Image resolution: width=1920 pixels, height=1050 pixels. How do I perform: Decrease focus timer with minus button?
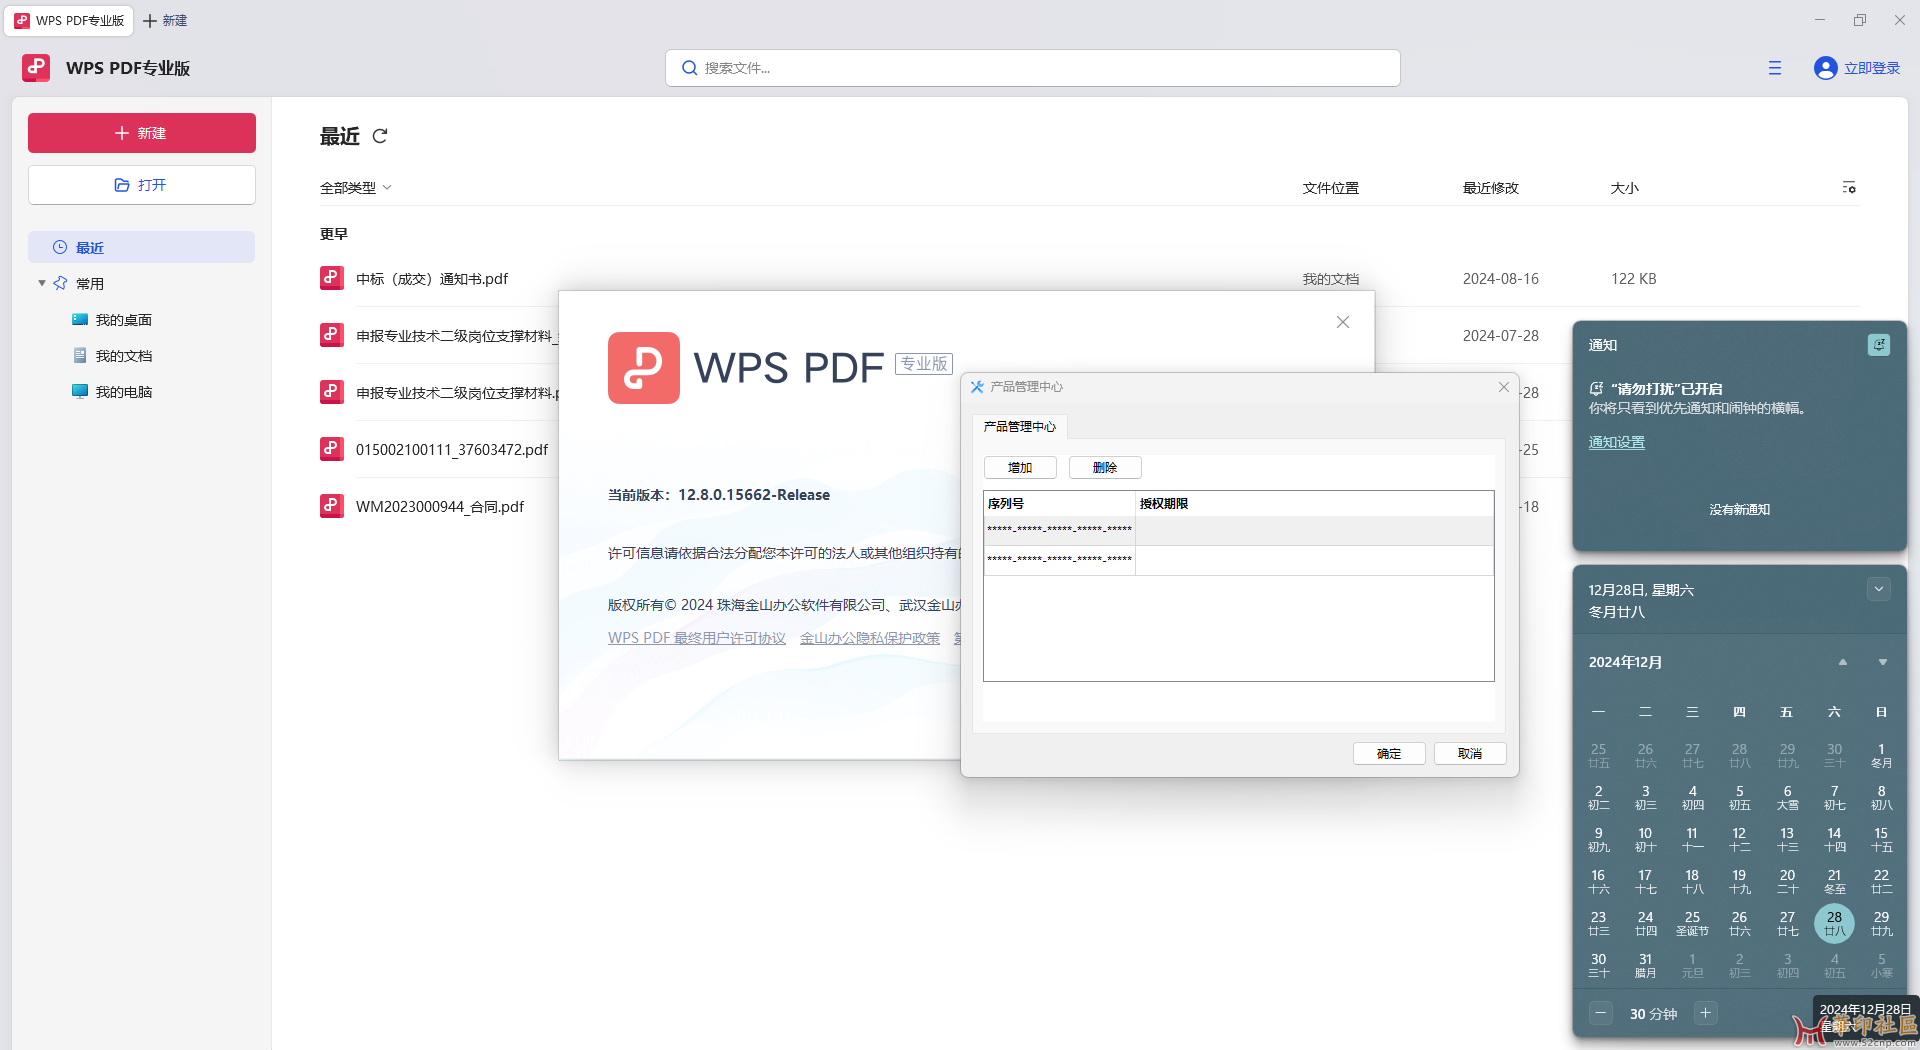coord(1601,1013)
